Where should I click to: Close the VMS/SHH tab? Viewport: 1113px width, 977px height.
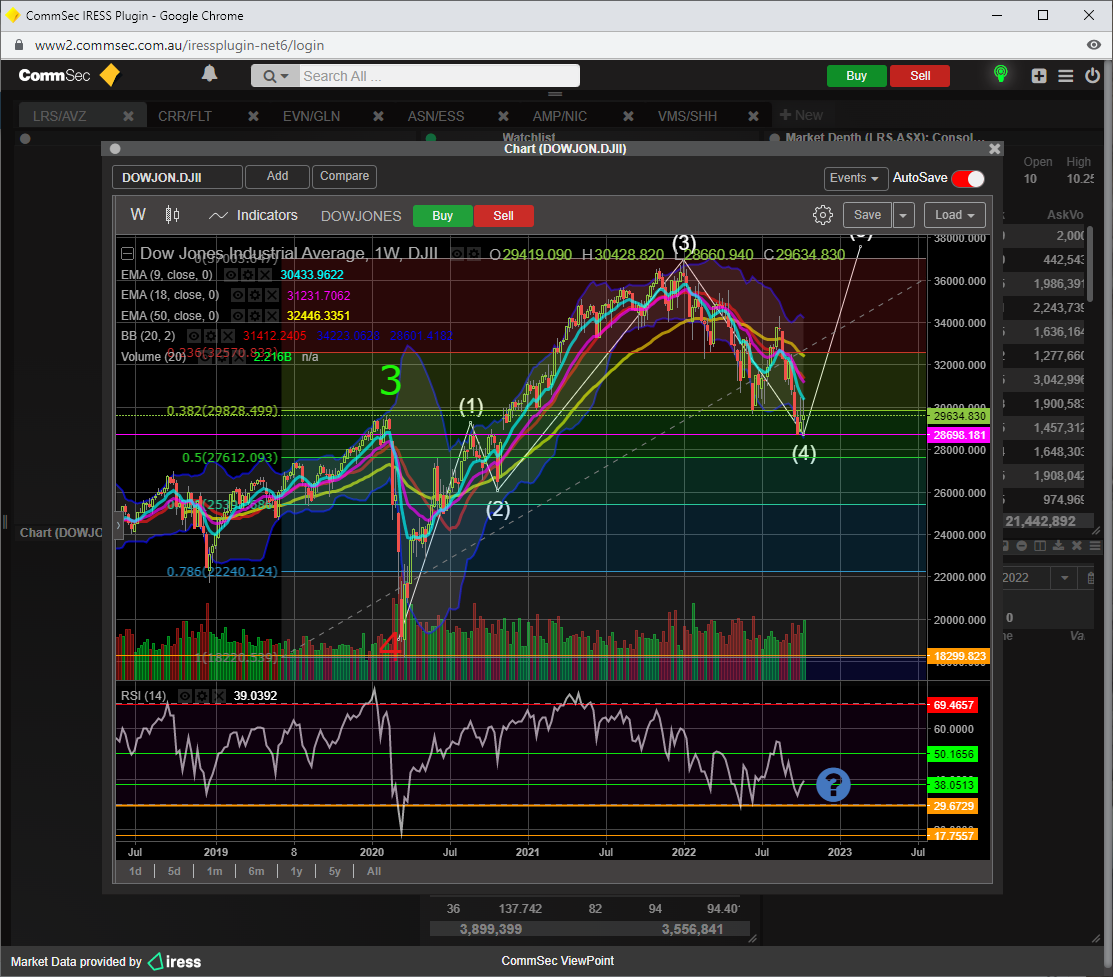click(x=753, y=116)
